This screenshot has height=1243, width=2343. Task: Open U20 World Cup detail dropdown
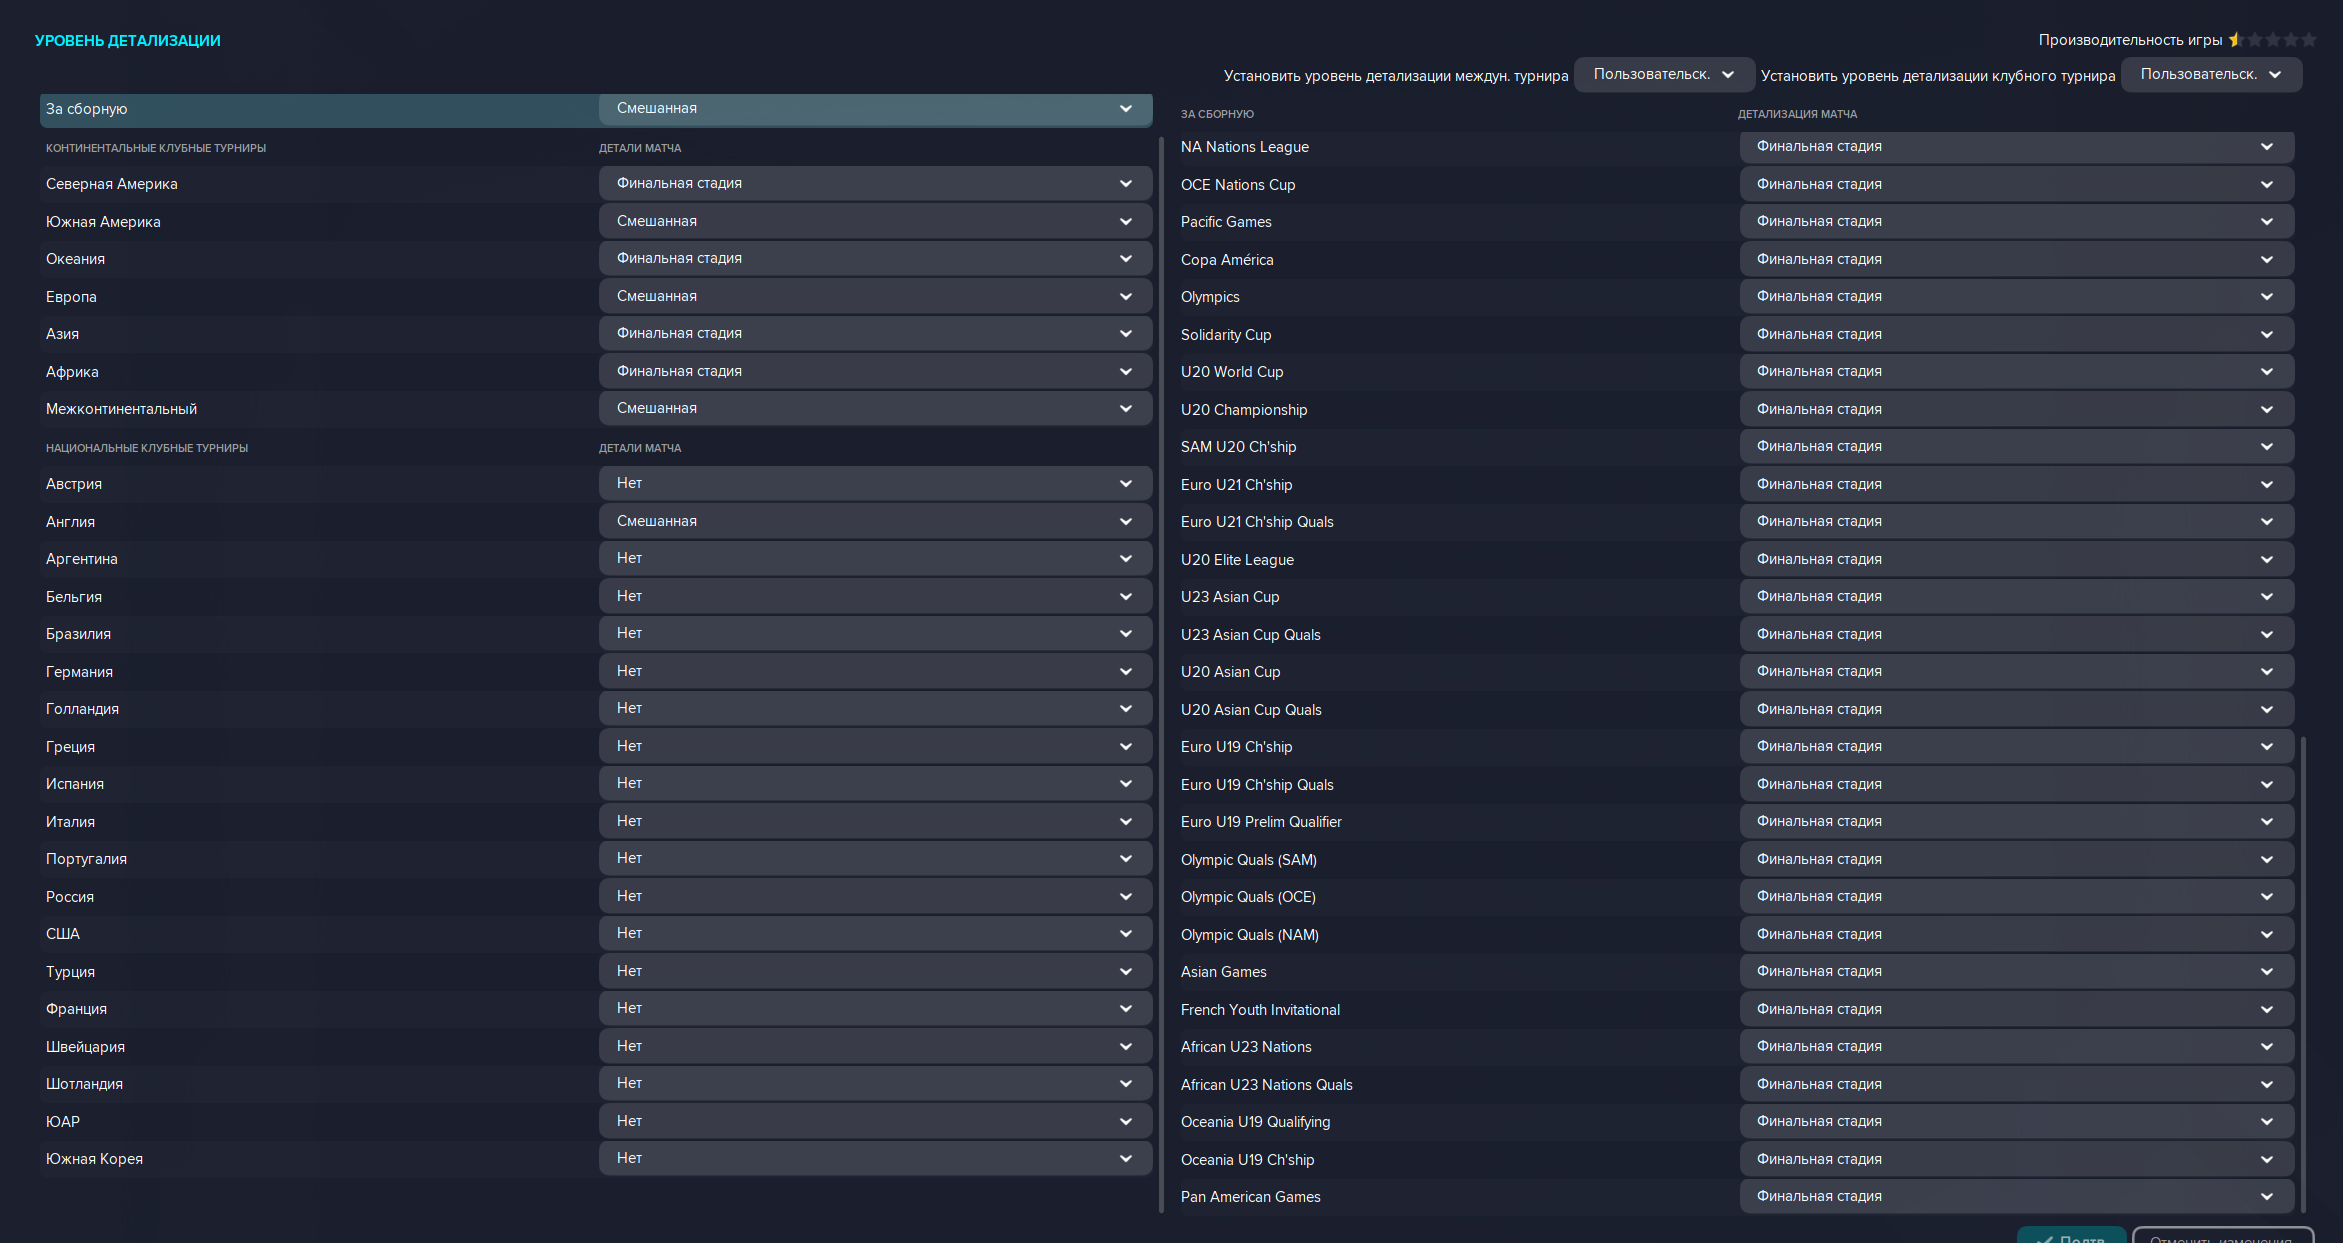coord(2015,372)
